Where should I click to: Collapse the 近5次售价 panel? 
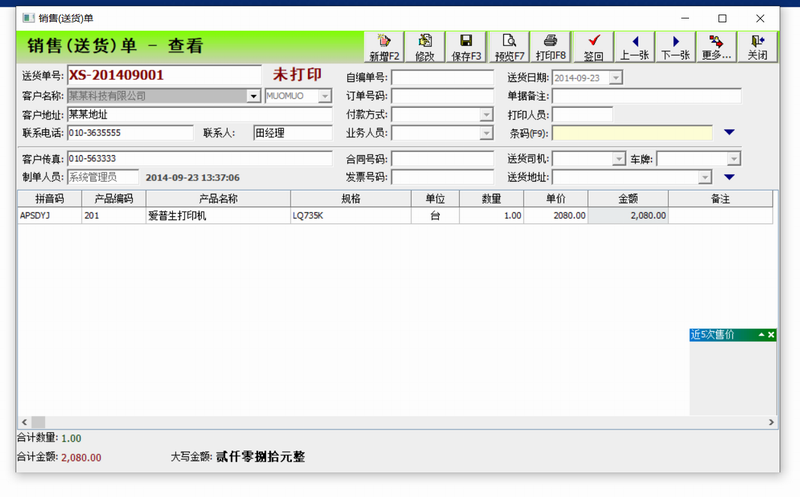pyautogui.click(x=761, y=335)
